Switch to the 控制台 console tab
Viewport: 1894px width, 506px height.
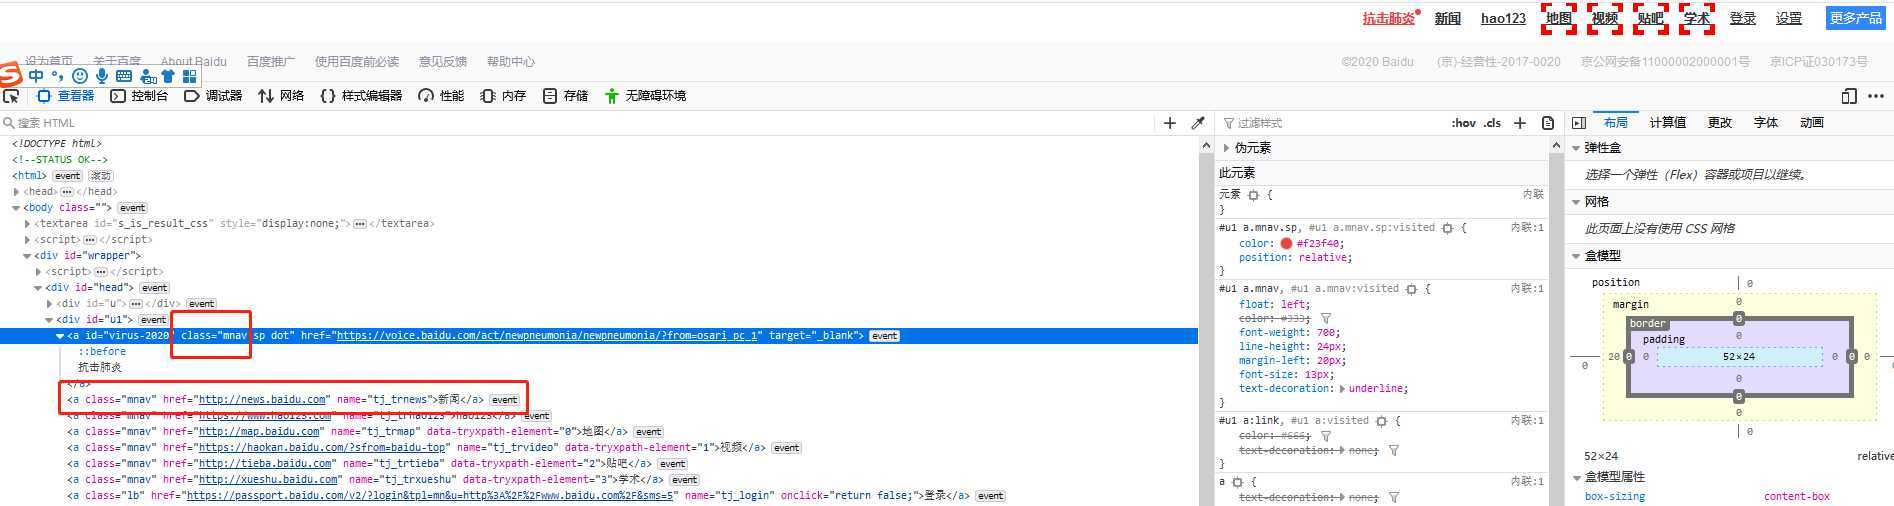(x=139, y=96)
